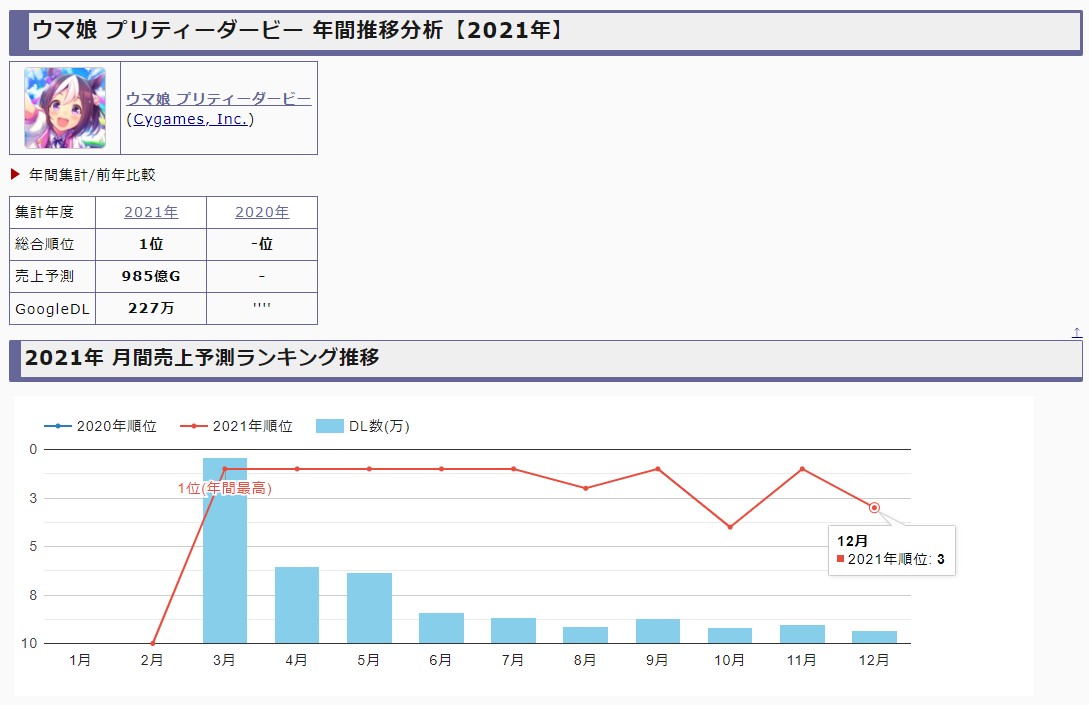Click the -位 2020 rank cell
This screenshot has height=705, width=1089.
tap(262, 244)
